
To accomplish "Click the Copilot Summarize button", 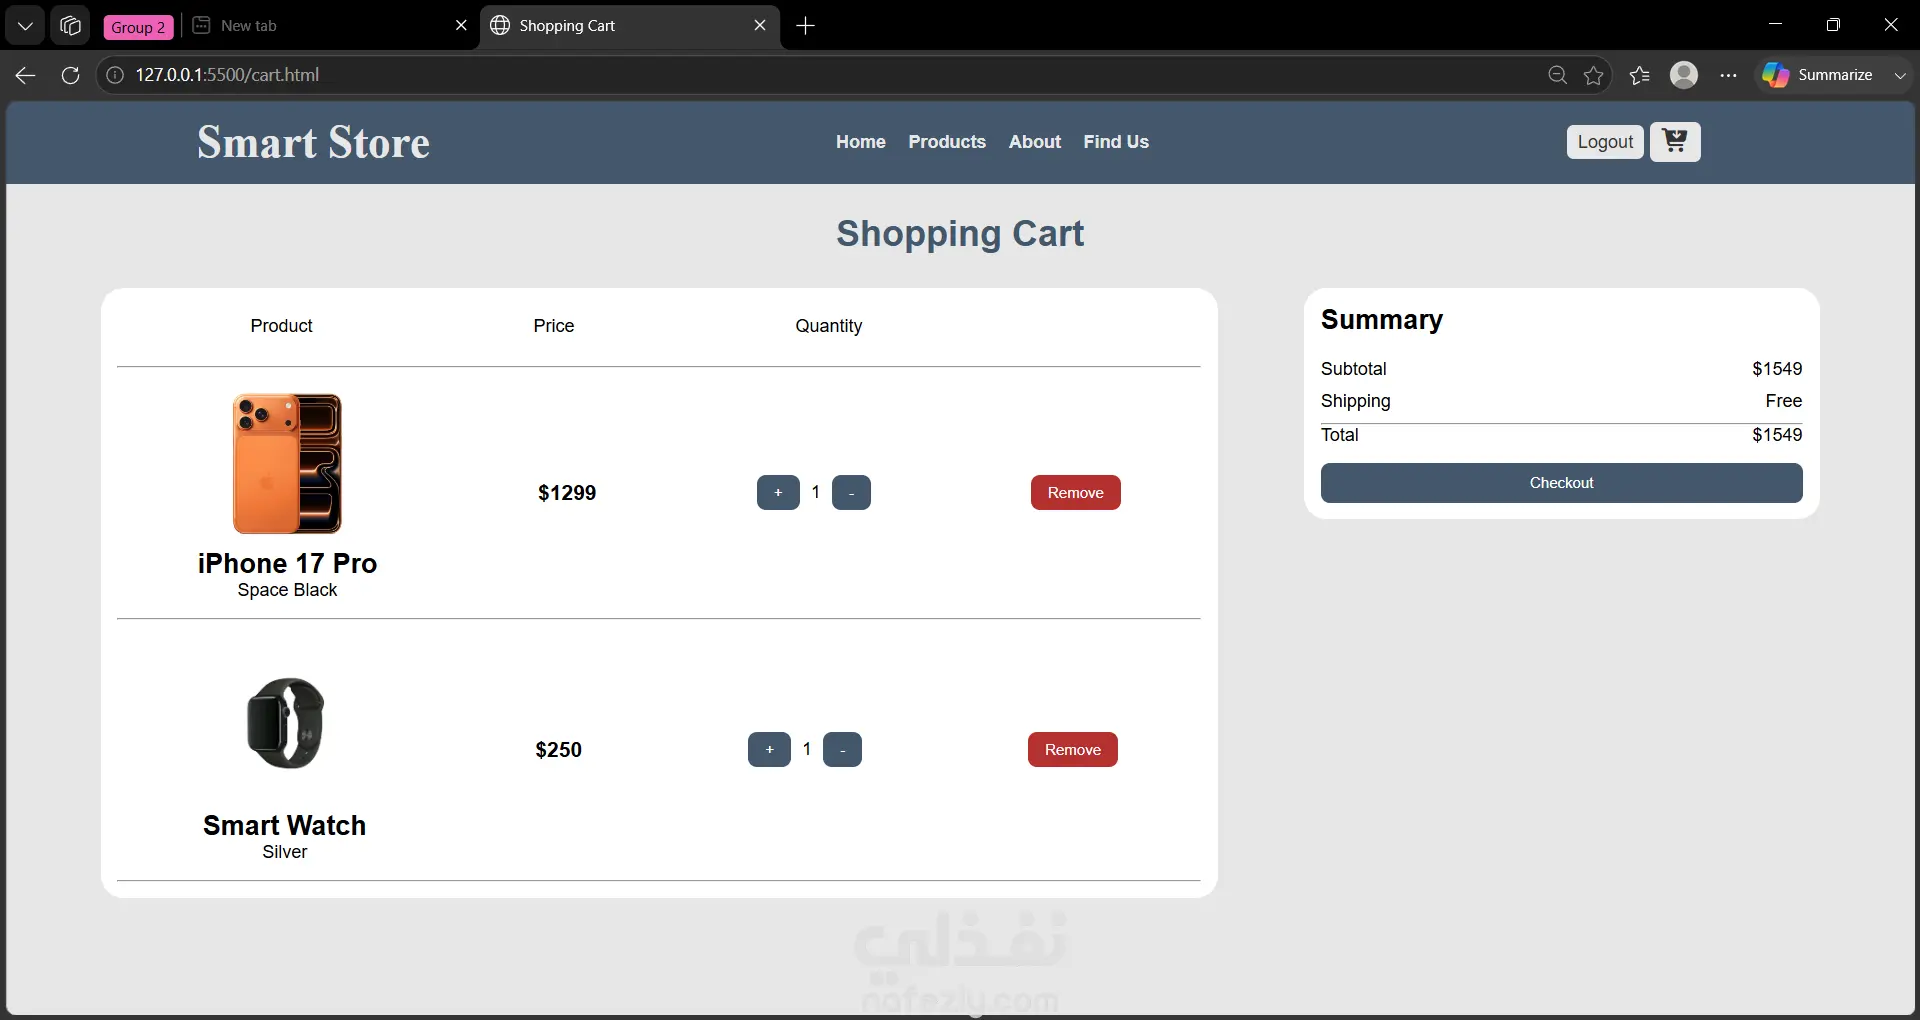I will [1818, 75].
